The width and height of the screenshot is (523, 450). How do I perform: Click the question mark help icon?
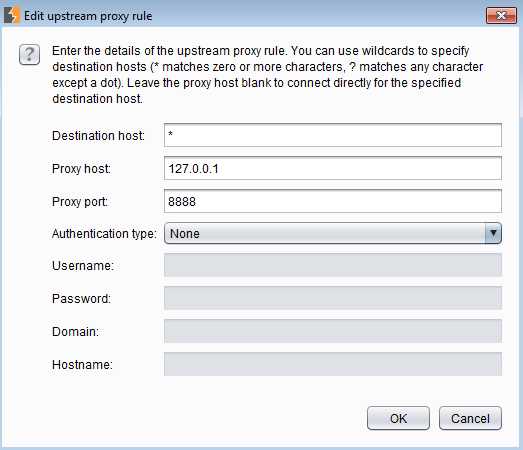pyautogui.click(x=29, y=54)
